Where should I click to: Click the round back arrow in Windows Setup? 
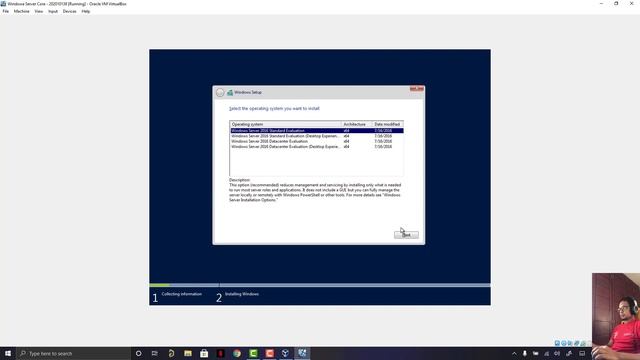click(220, 93)
